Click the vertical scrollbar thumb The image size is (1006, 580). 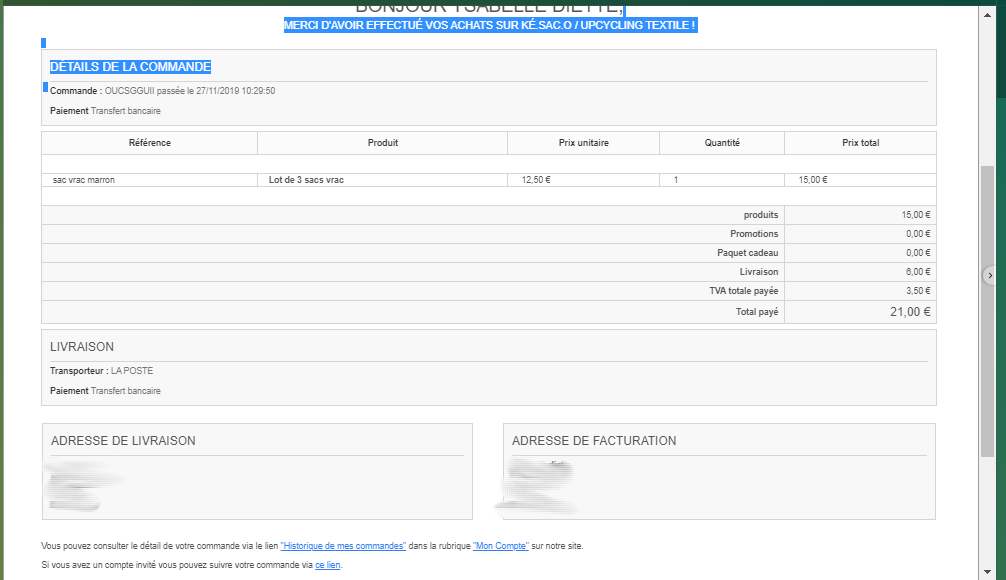pyautogui.click(x=987, y=311)
